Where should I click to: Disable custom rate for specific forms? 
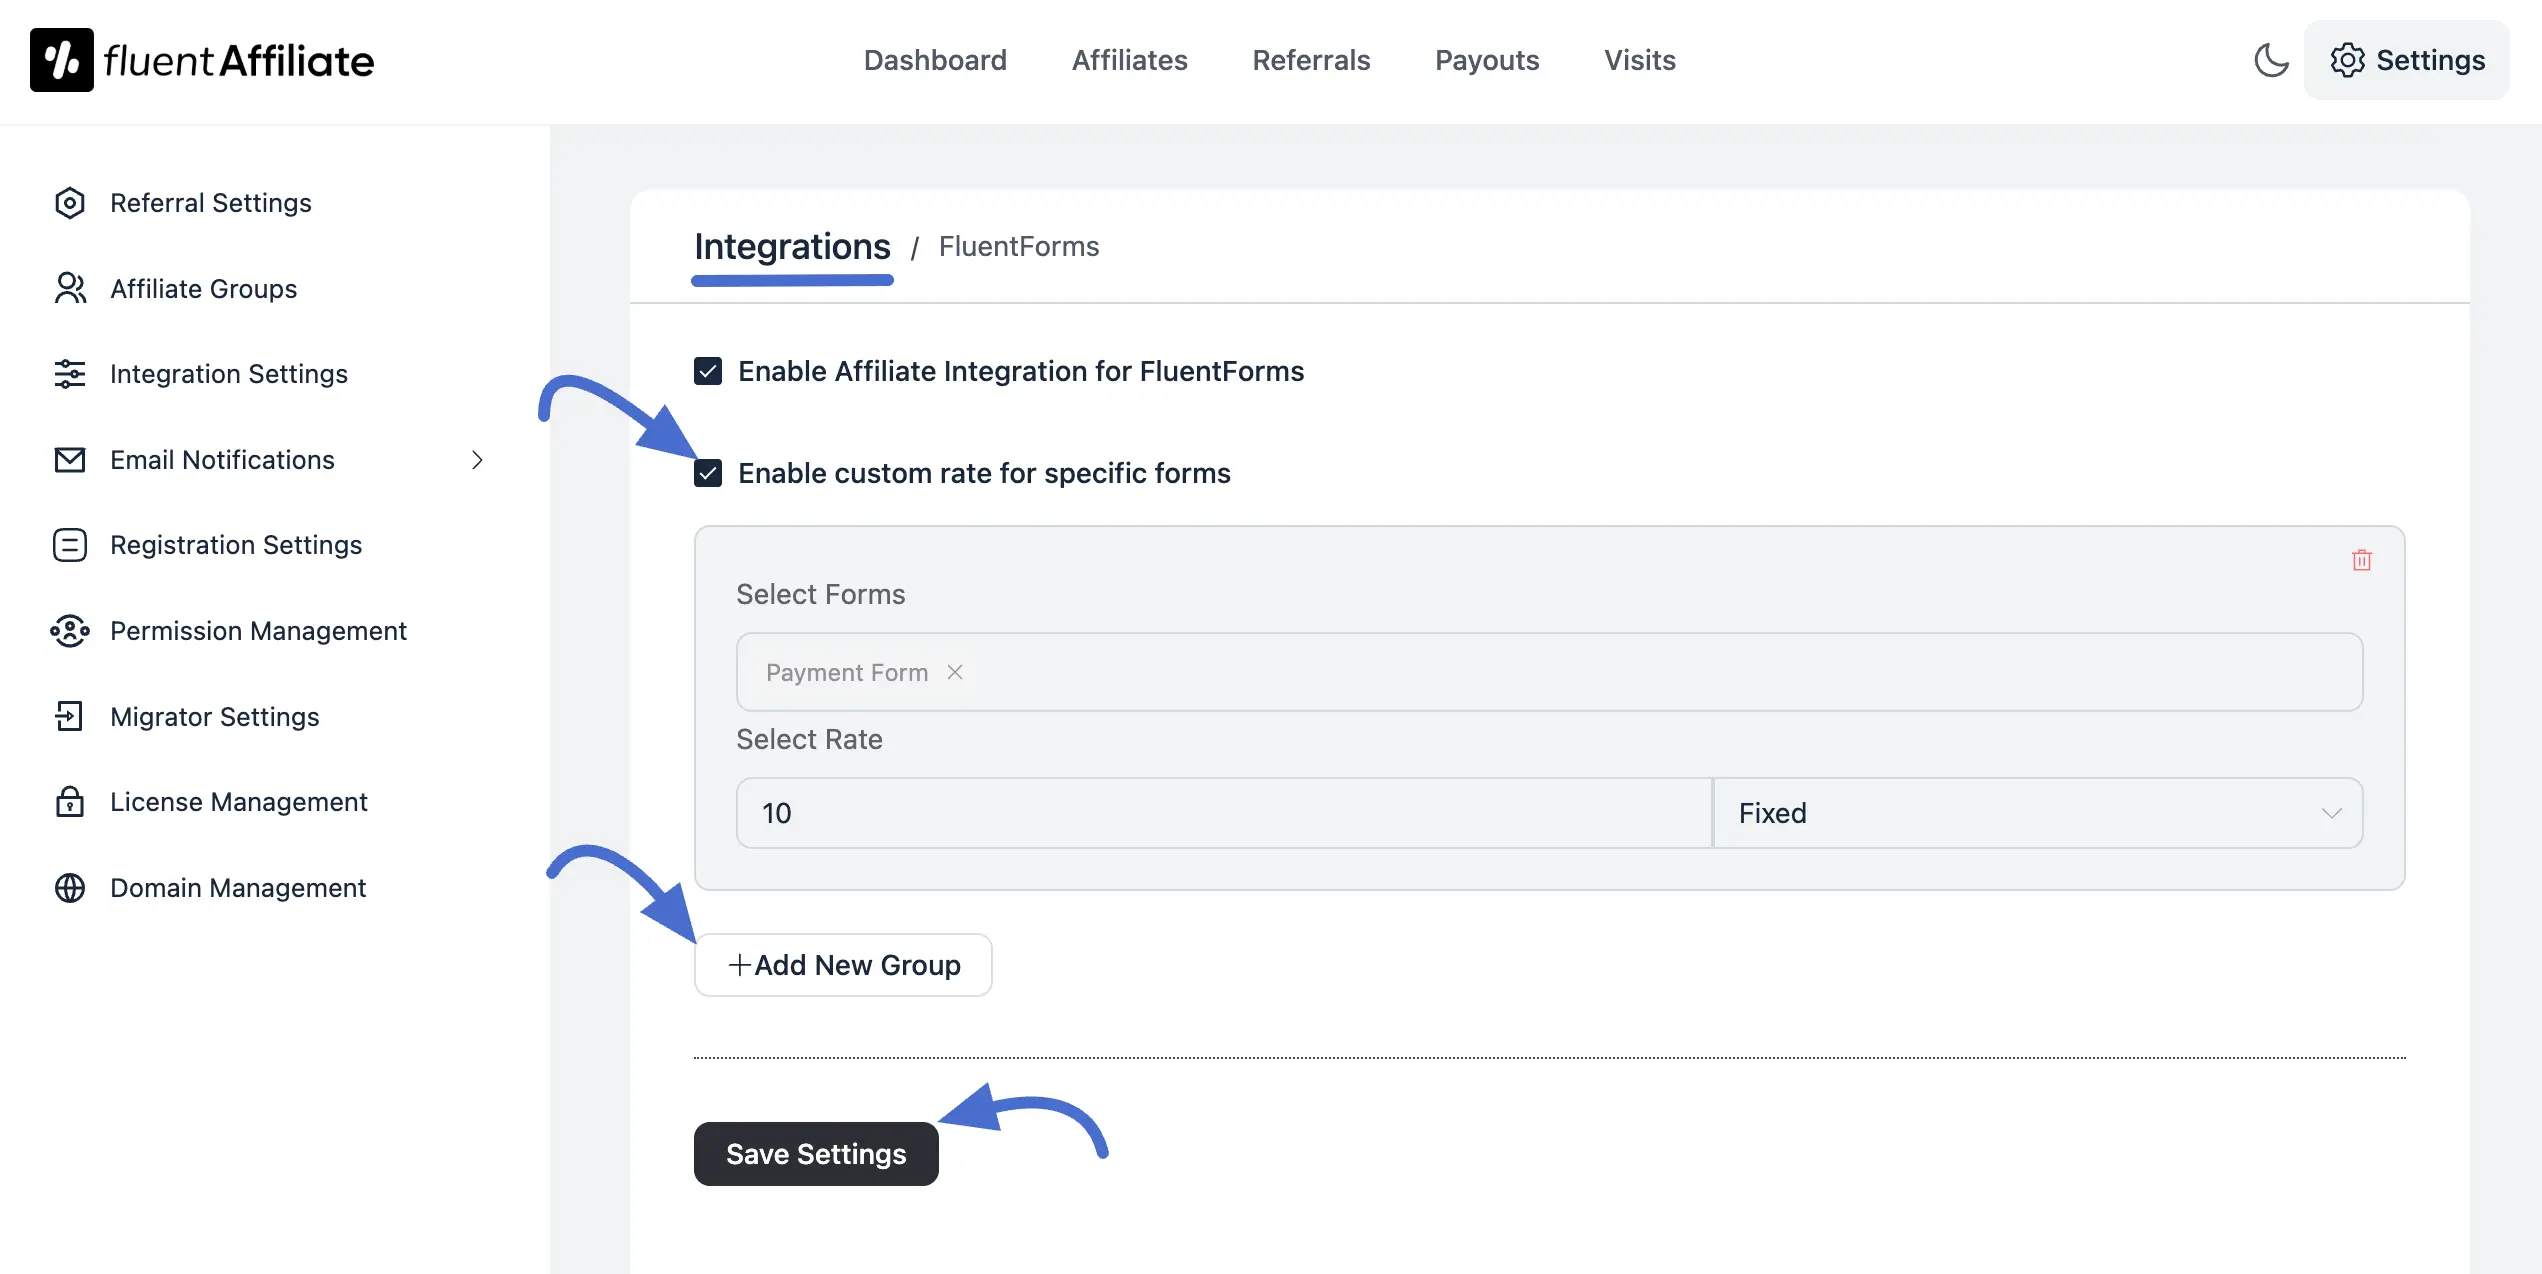[708, 473]
